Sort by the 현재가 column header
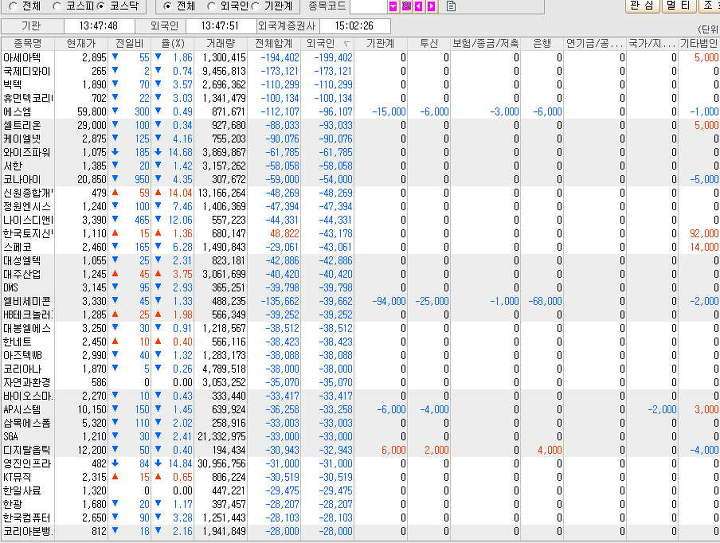The image size is (720, 543). click(81, 44)
